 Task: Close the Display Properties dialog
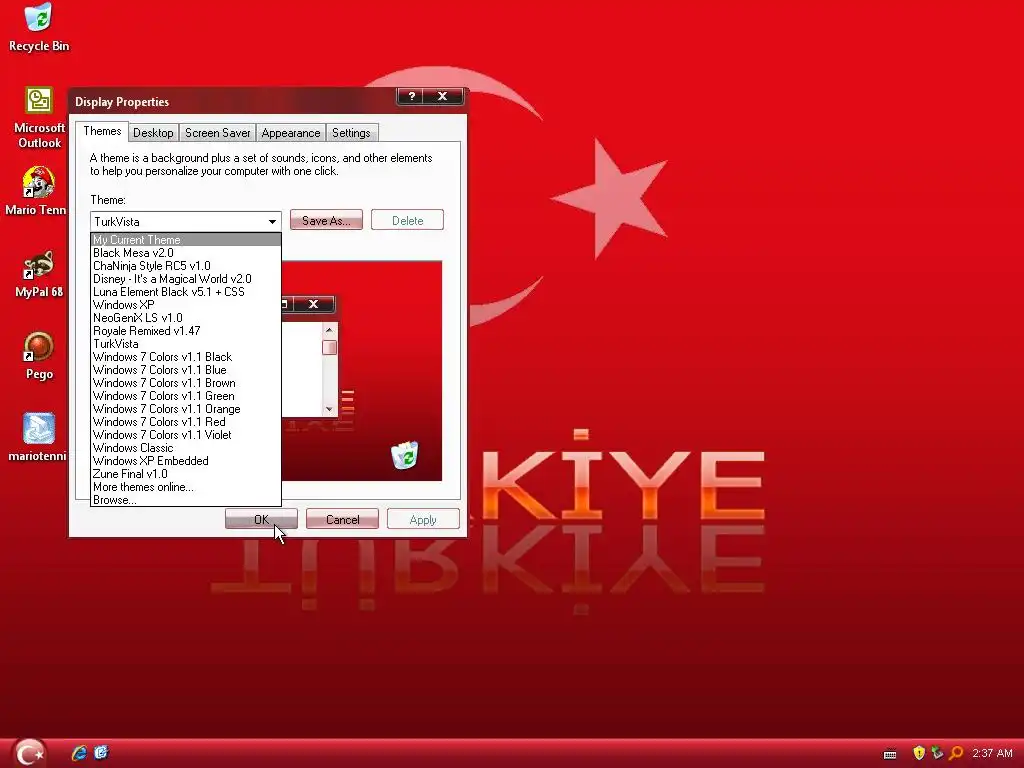point(443,96)
